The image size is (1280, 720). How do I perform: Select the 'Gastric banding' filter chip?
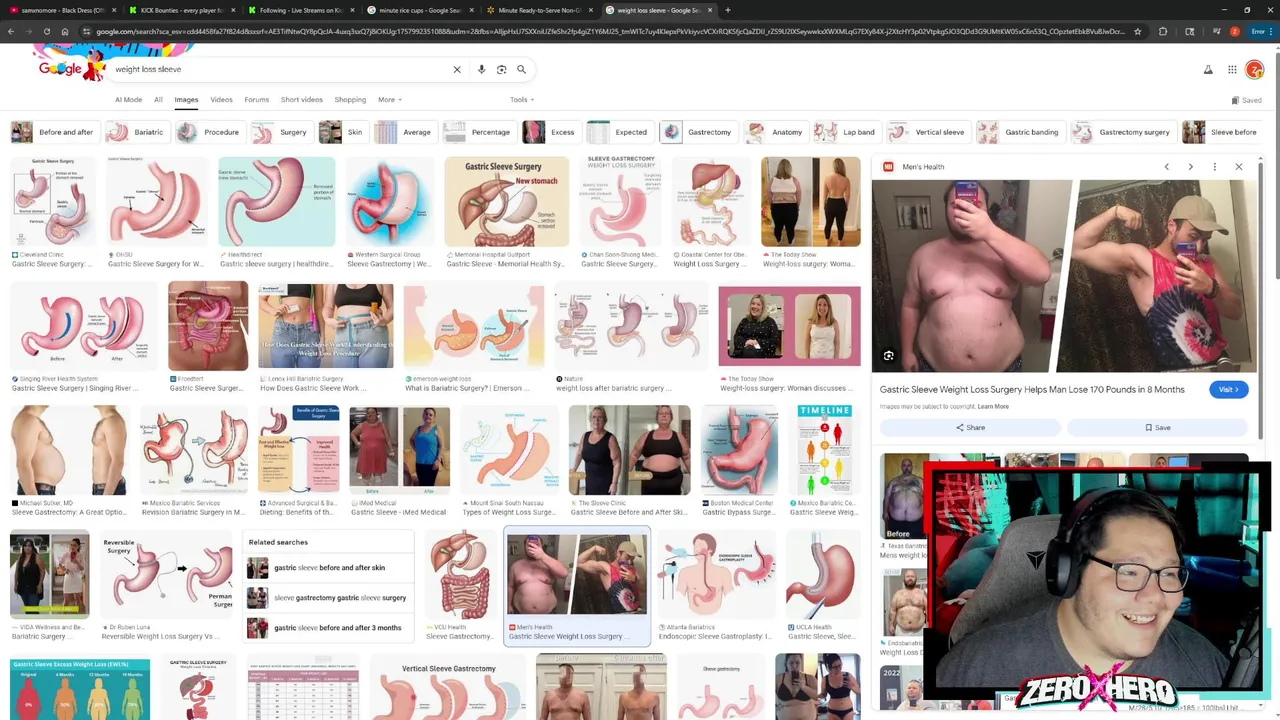(x=1019, y=132)
